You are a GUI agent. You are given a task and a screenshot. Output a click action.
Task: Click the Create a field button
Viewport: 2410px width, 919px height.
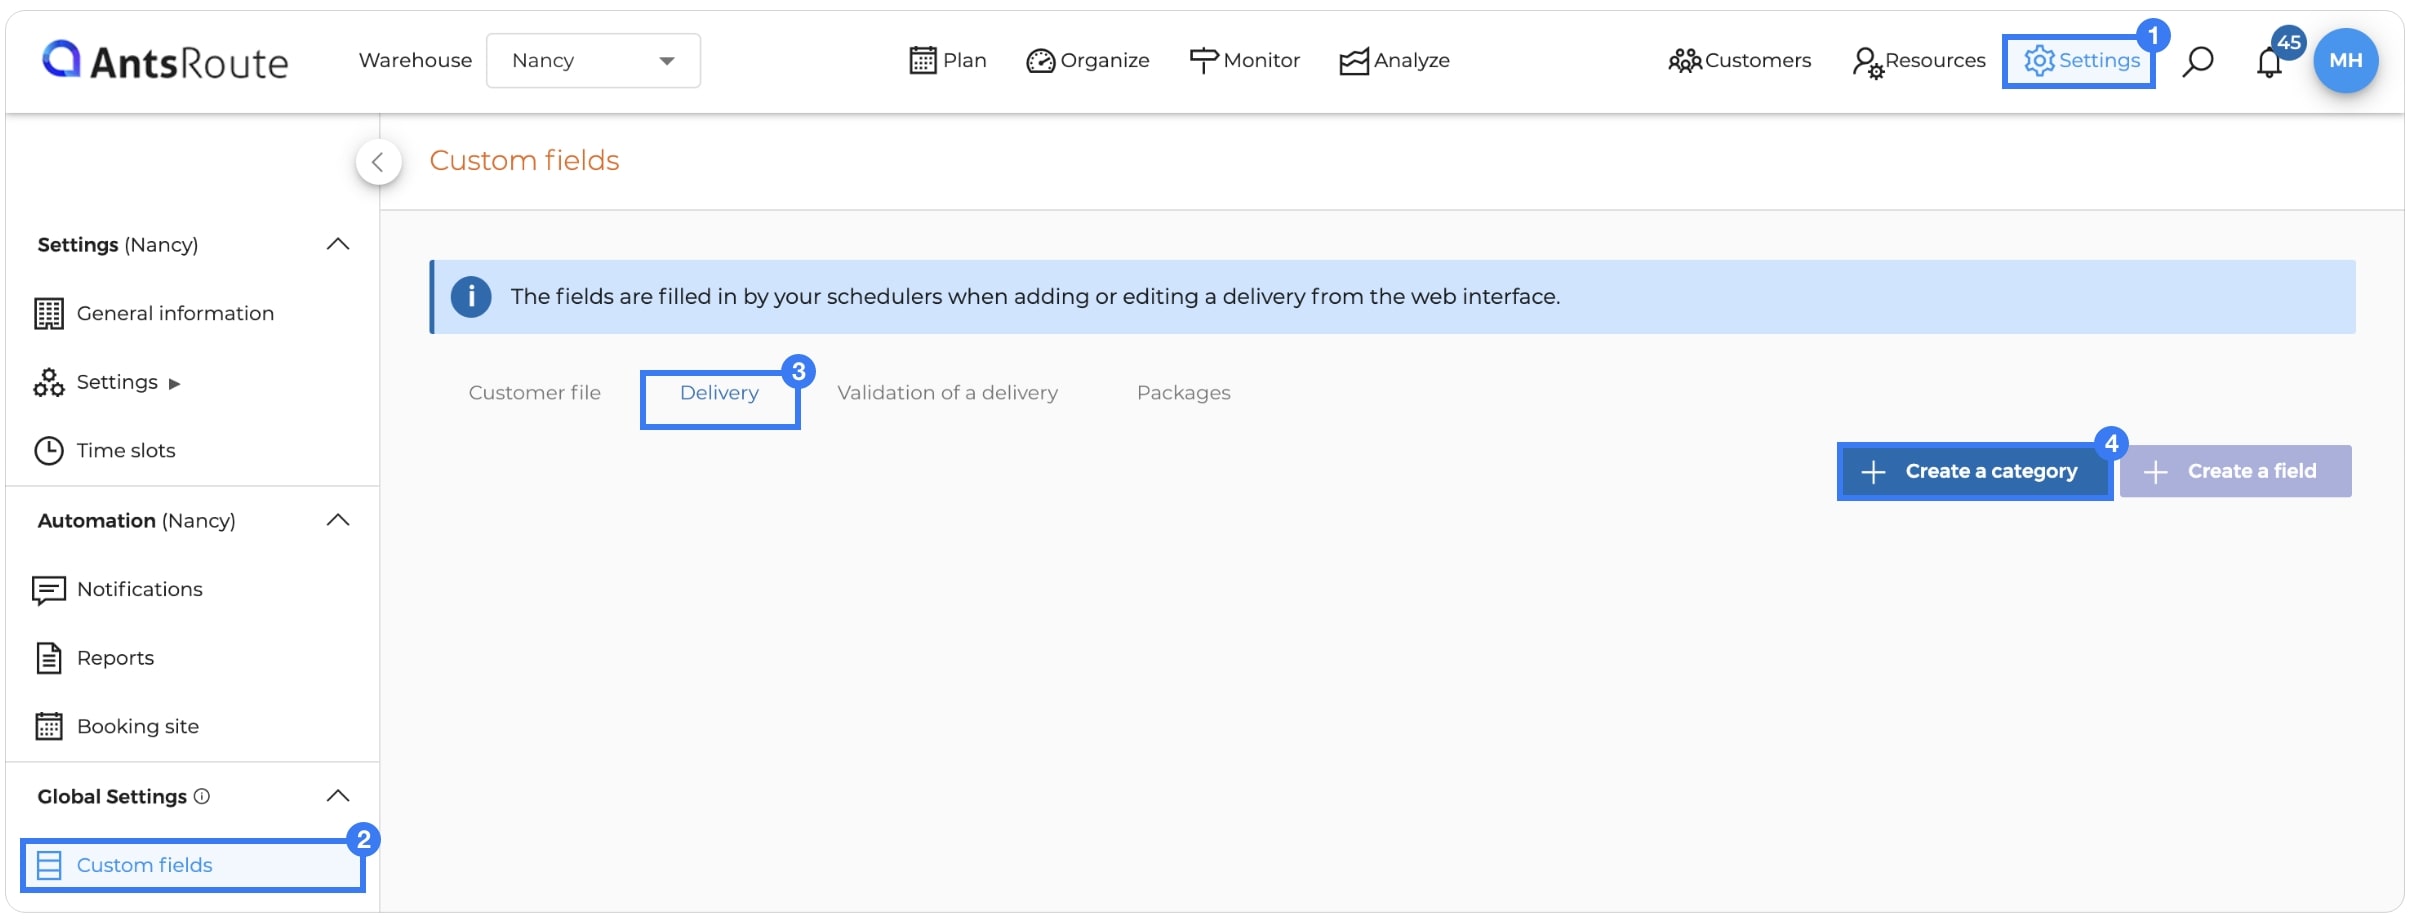pos(2235,471)
